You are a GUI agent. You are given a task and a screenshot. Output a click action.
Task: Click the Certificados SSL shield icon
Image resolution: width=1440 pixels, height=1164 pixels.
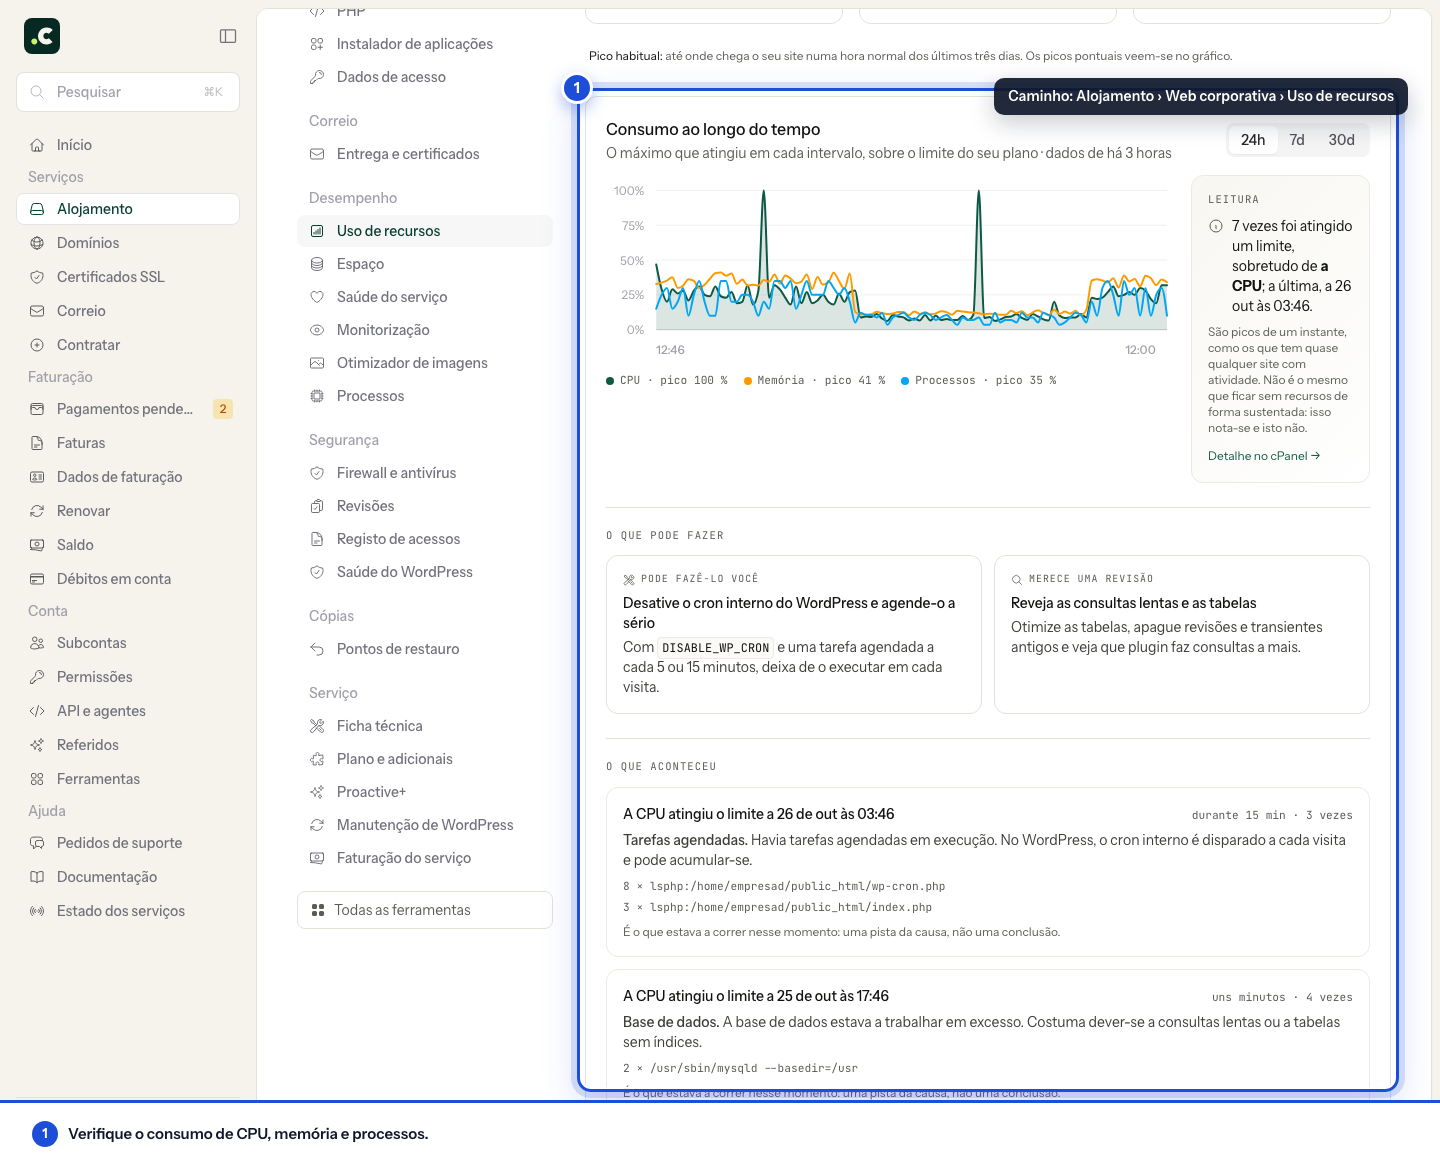click(37, 277)
